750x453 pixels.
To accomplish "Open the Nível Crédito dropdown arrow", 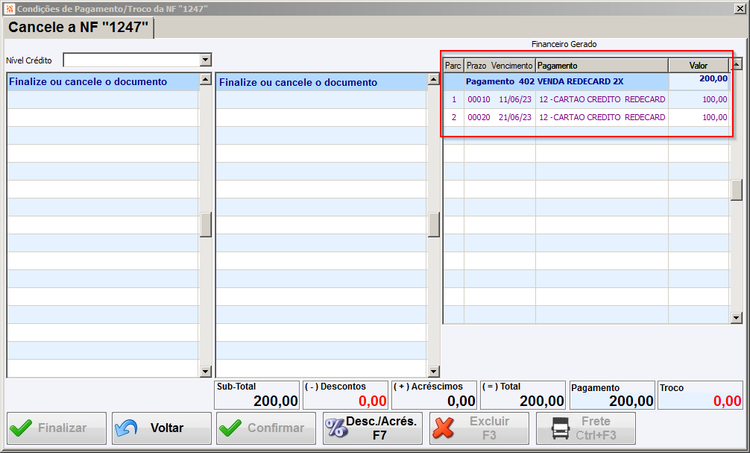I will pos(205,60).
